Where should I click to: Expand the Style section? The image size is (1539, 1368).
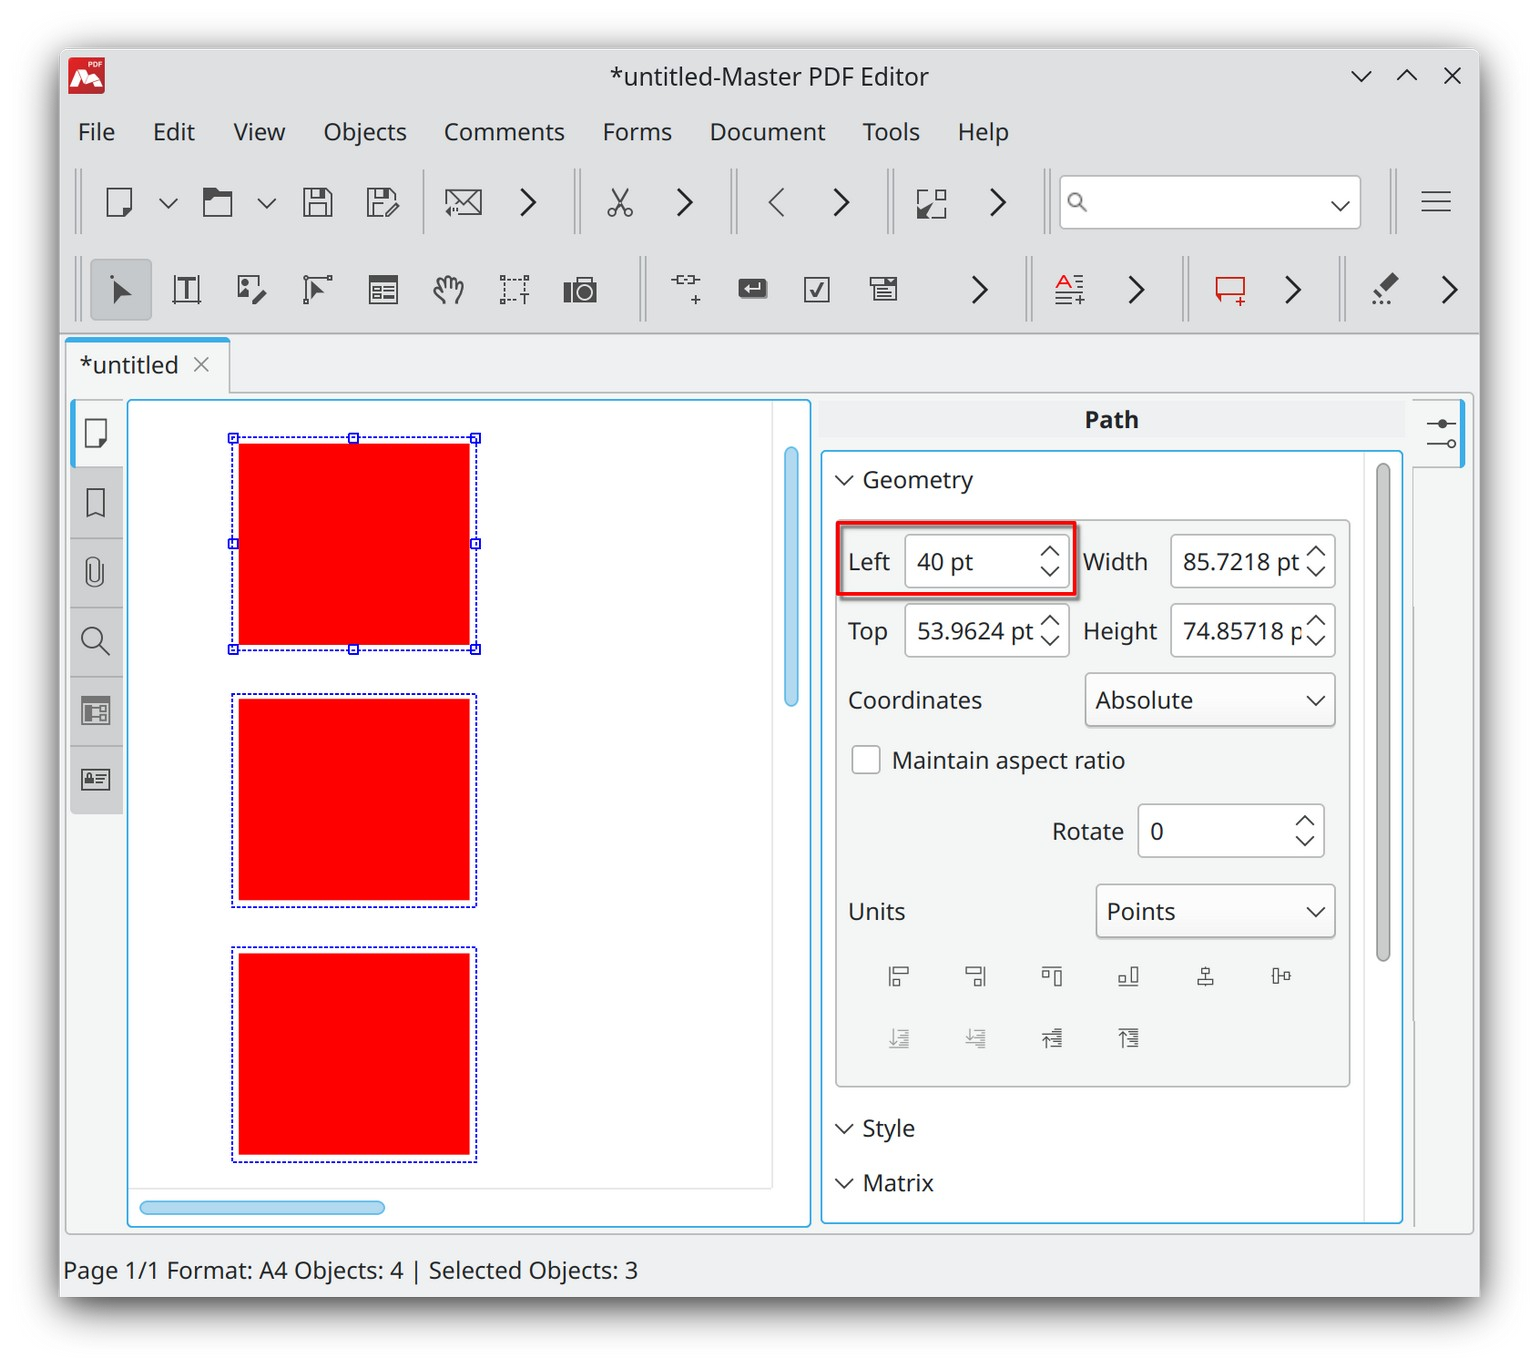pyautogui.click(x=845, y=1128)
